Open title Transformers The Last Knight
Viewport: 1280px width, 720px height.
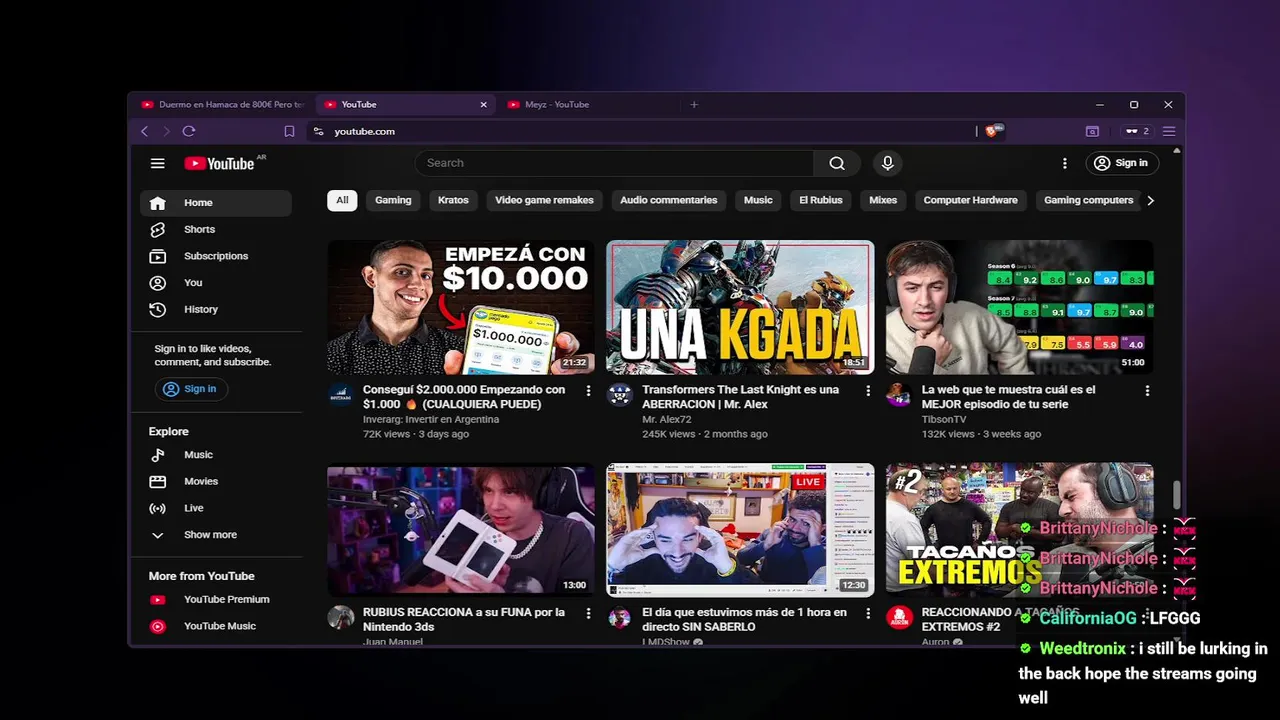740,397
